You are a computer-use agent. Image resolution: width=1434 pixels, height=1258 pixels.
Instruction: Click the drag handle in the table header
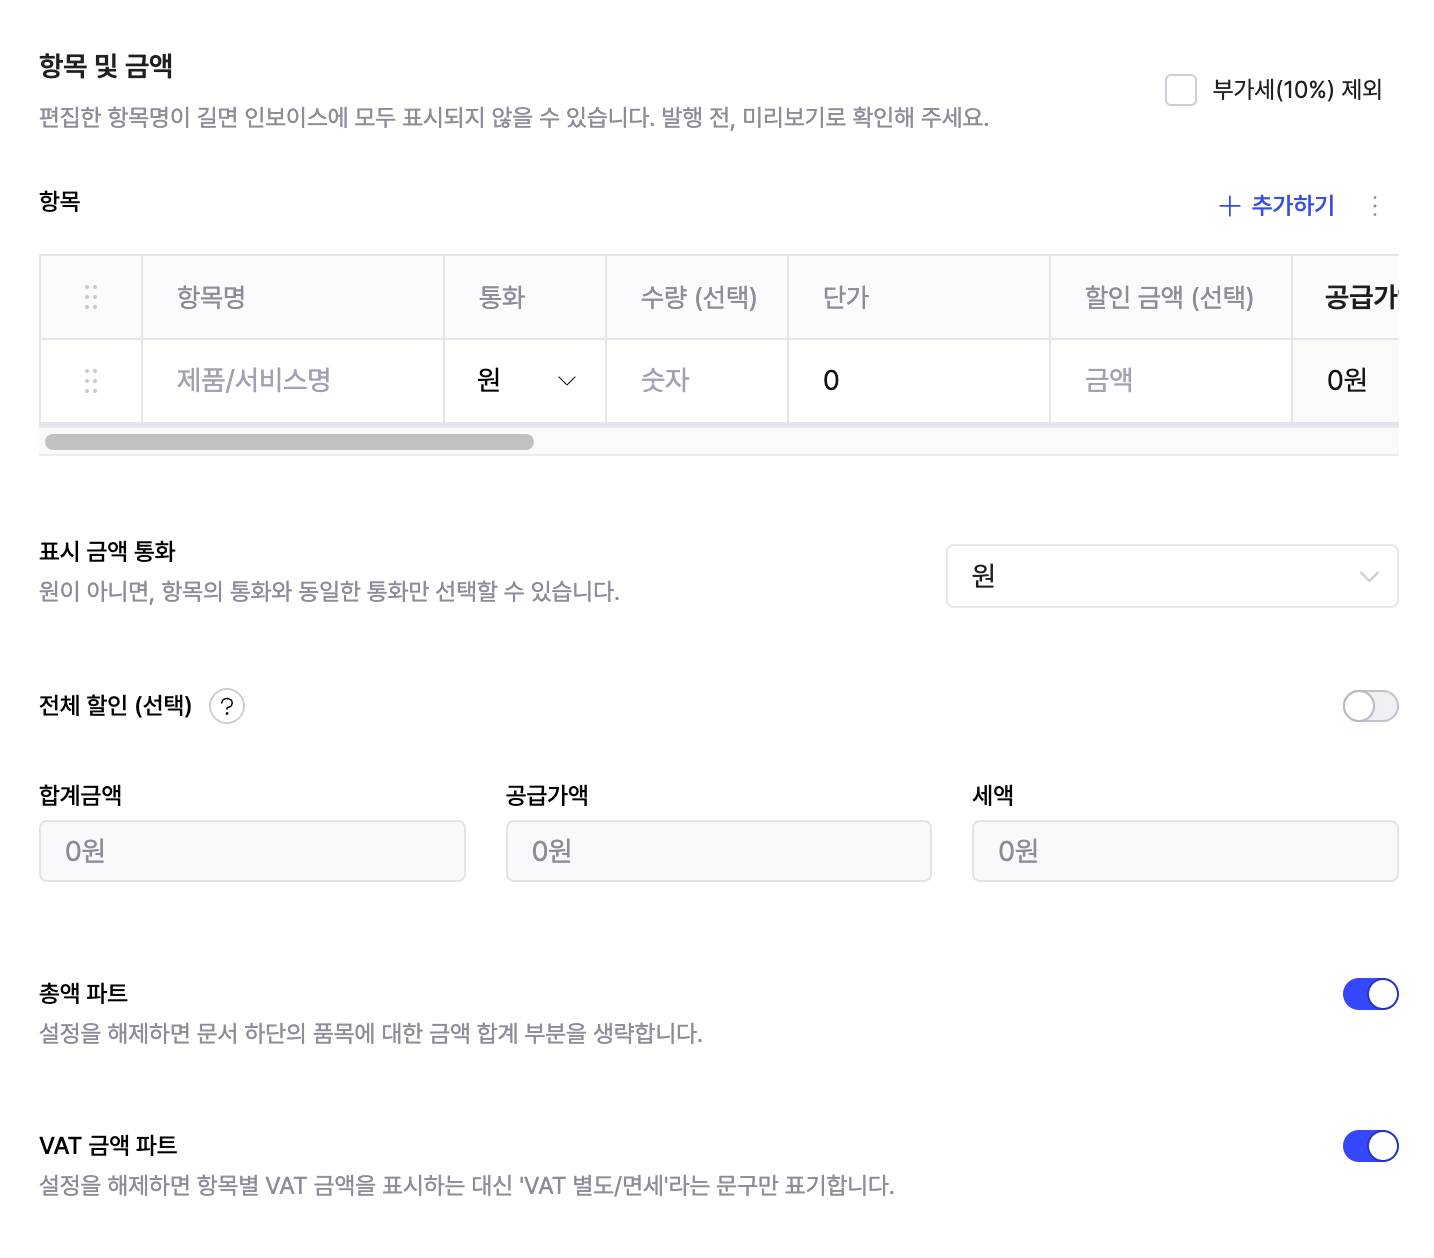coord(91,297)
